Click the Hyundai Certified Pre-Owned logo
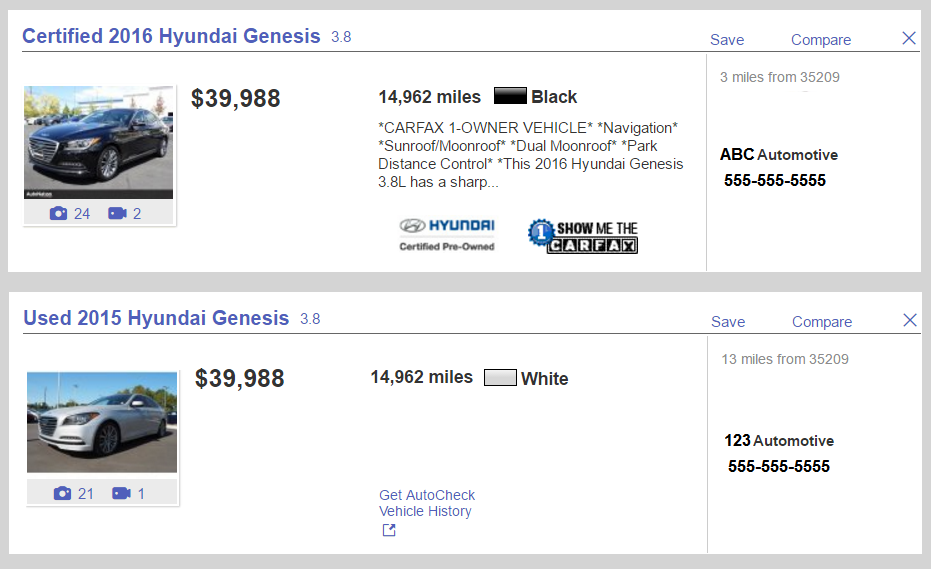 click(x=446, y=235)
